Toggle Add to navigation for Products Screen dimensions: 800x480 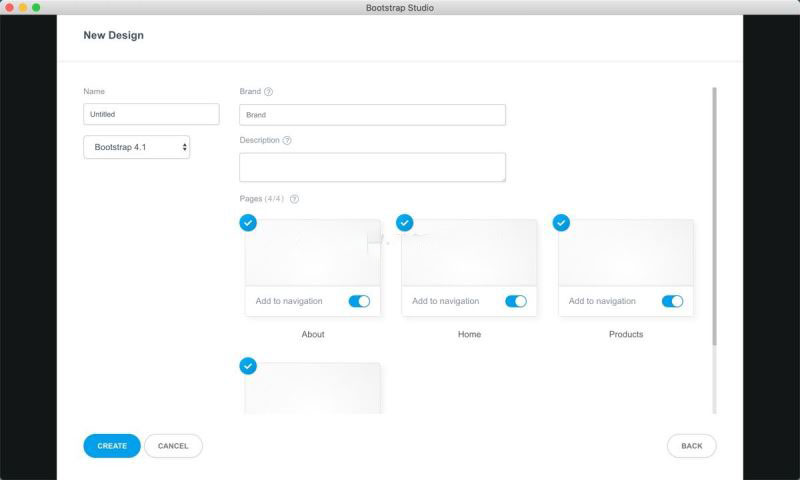point(672,301)
